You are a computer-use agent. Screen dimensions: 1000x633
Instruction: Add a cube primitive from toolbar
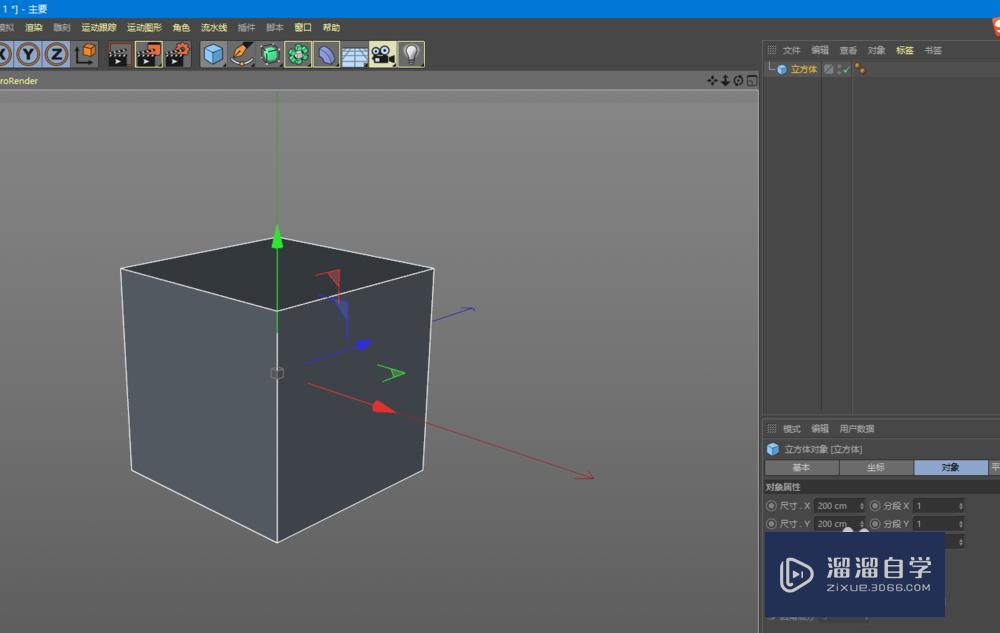(213, 54)
